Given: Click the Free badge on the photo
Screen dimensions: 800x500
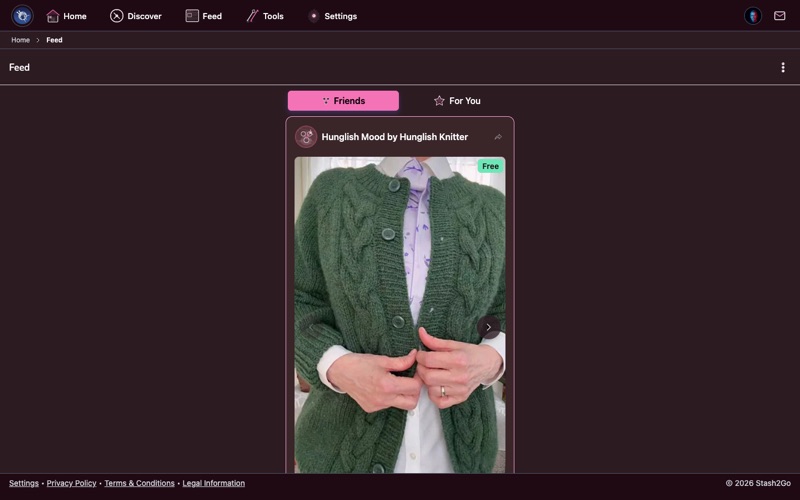Looking at the screenshot, I should point(490,166).
